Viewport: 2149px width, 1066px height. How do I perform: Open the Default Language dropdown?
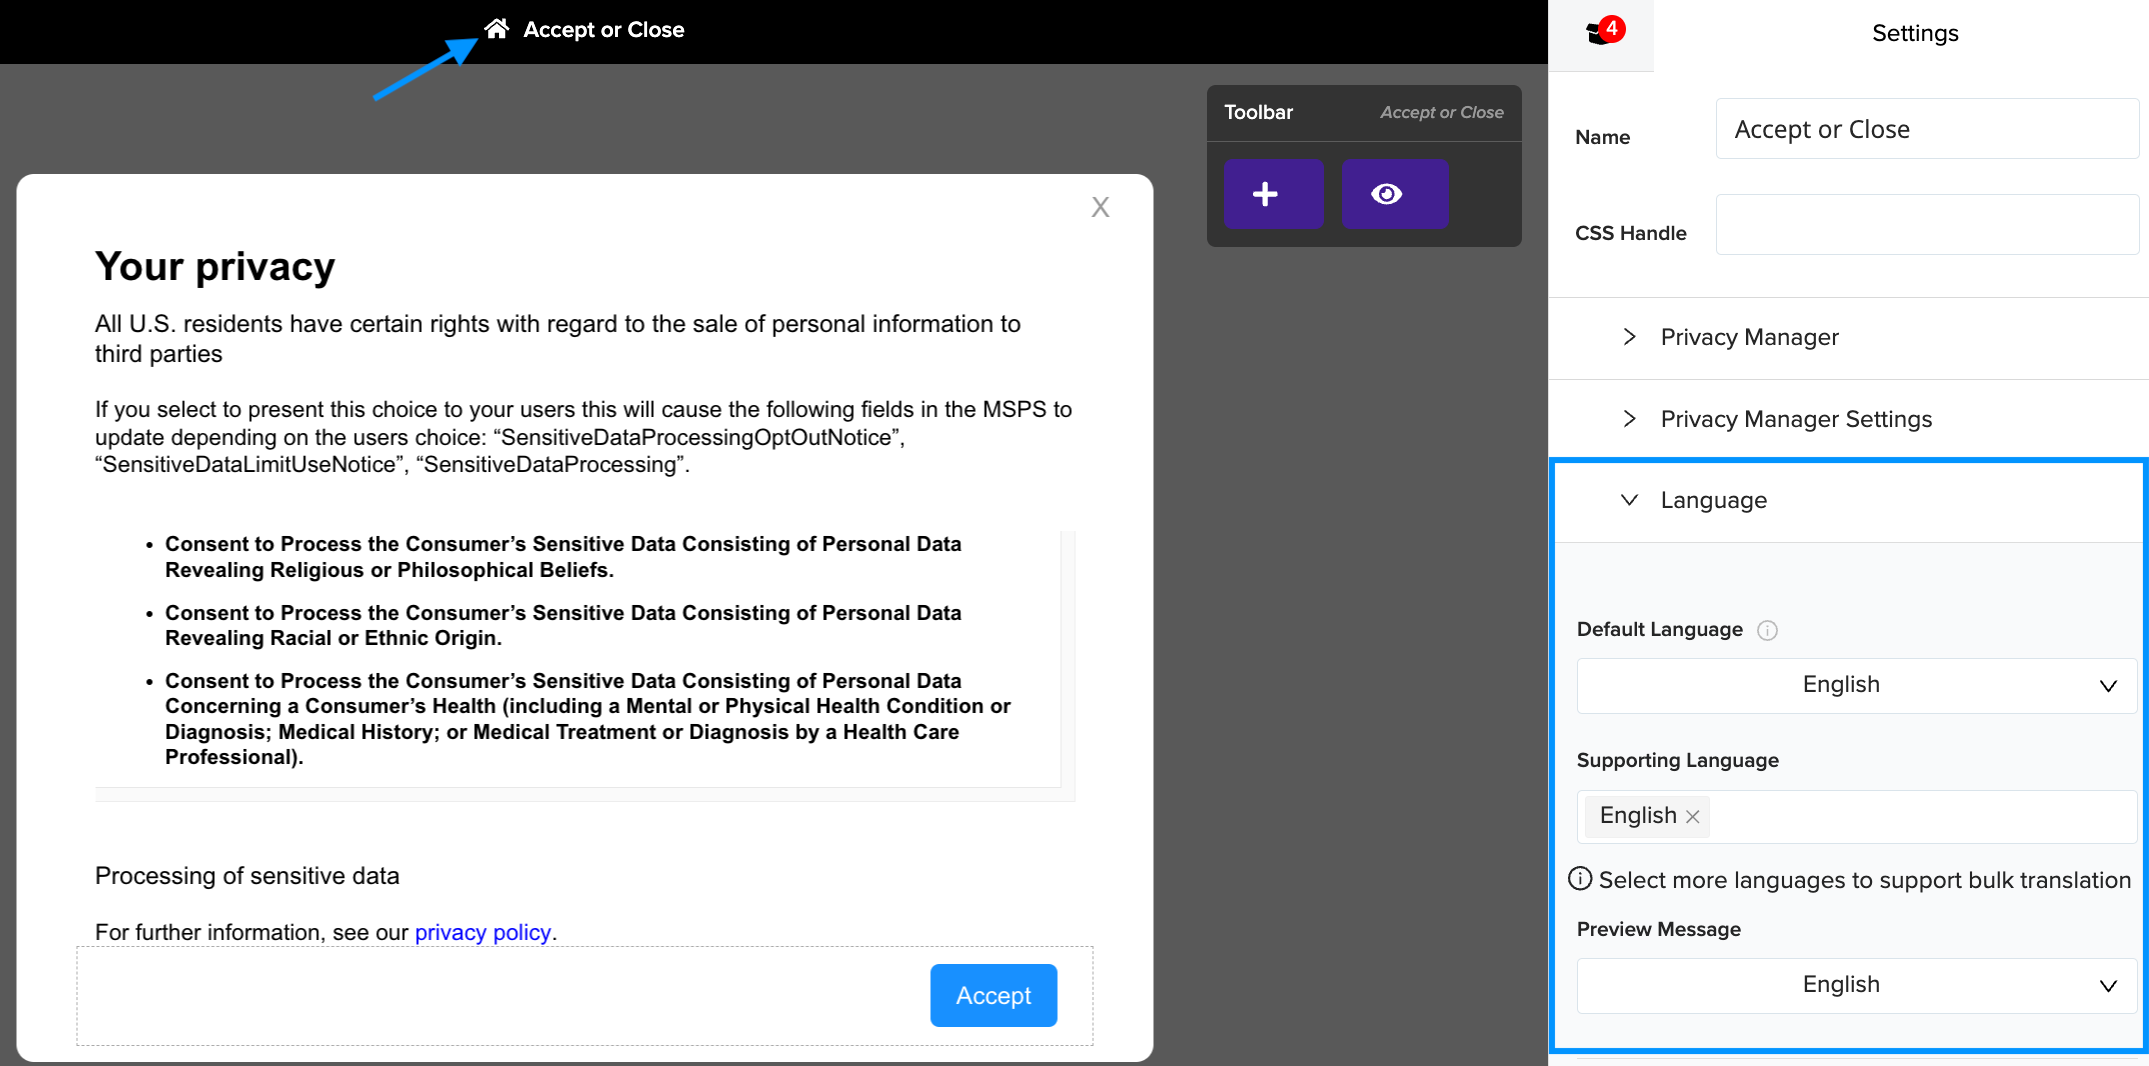[1856, 685]
